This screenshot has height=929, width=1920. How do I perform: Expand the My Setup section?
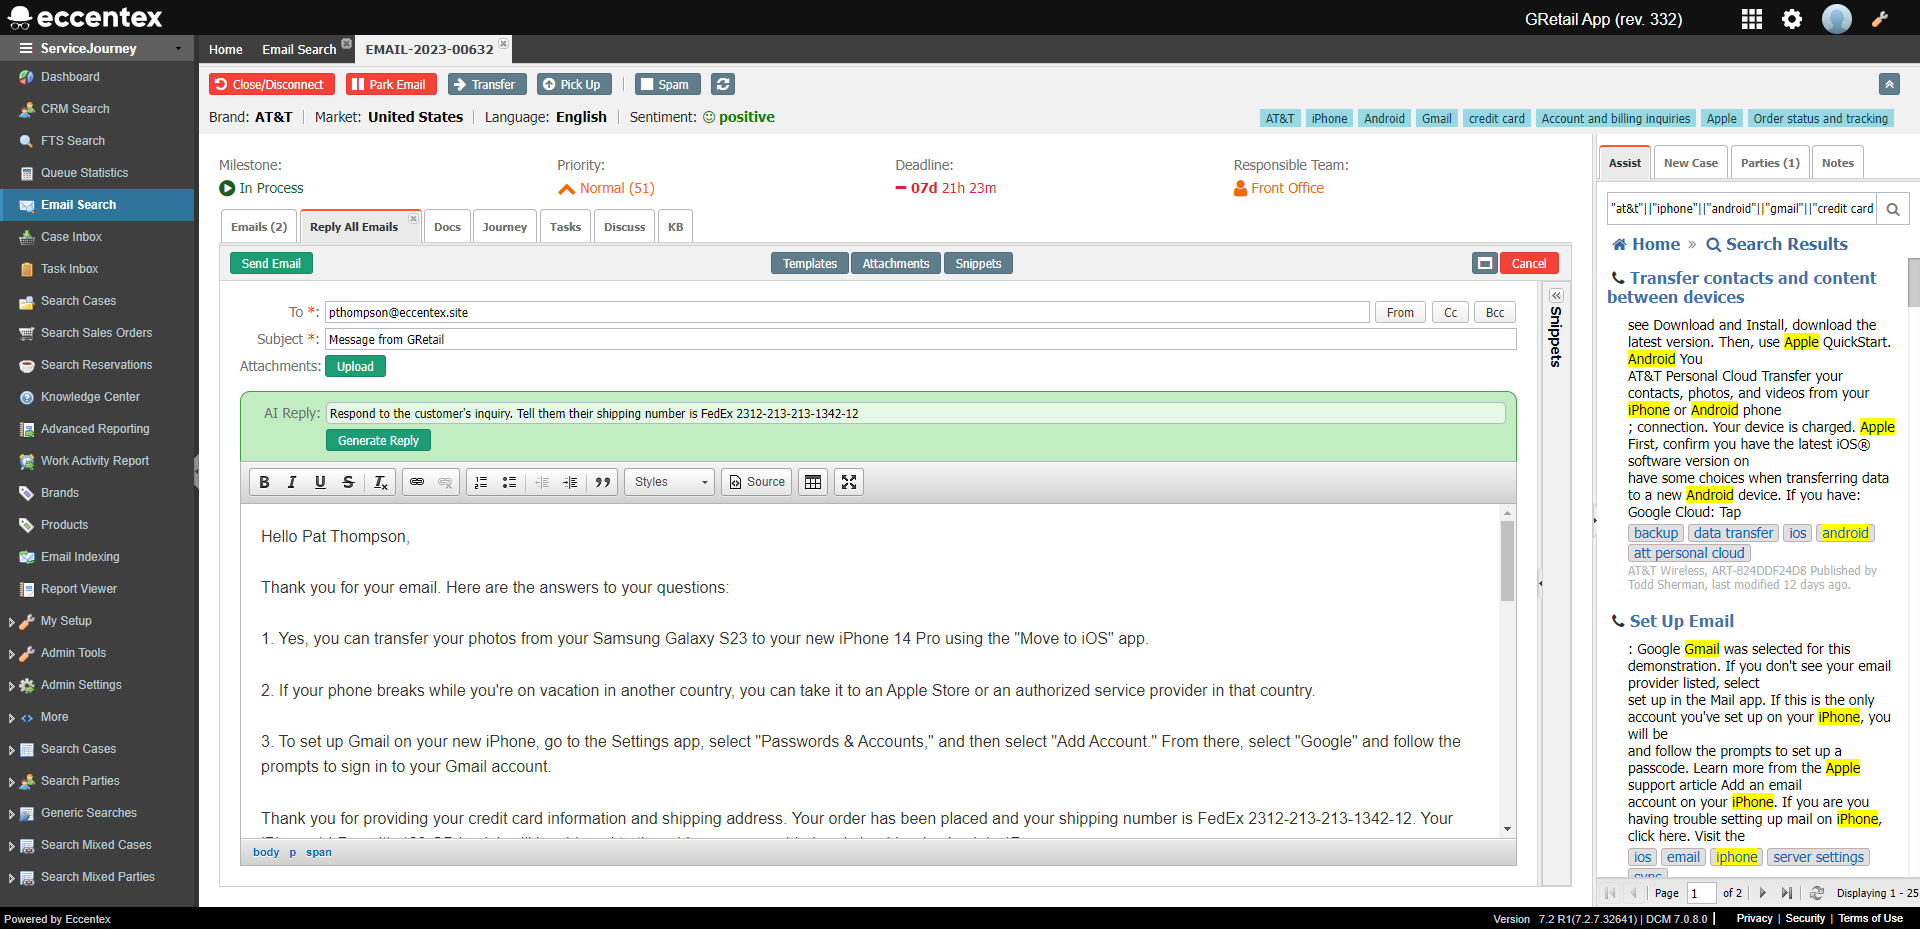click(x=11, y=622)
